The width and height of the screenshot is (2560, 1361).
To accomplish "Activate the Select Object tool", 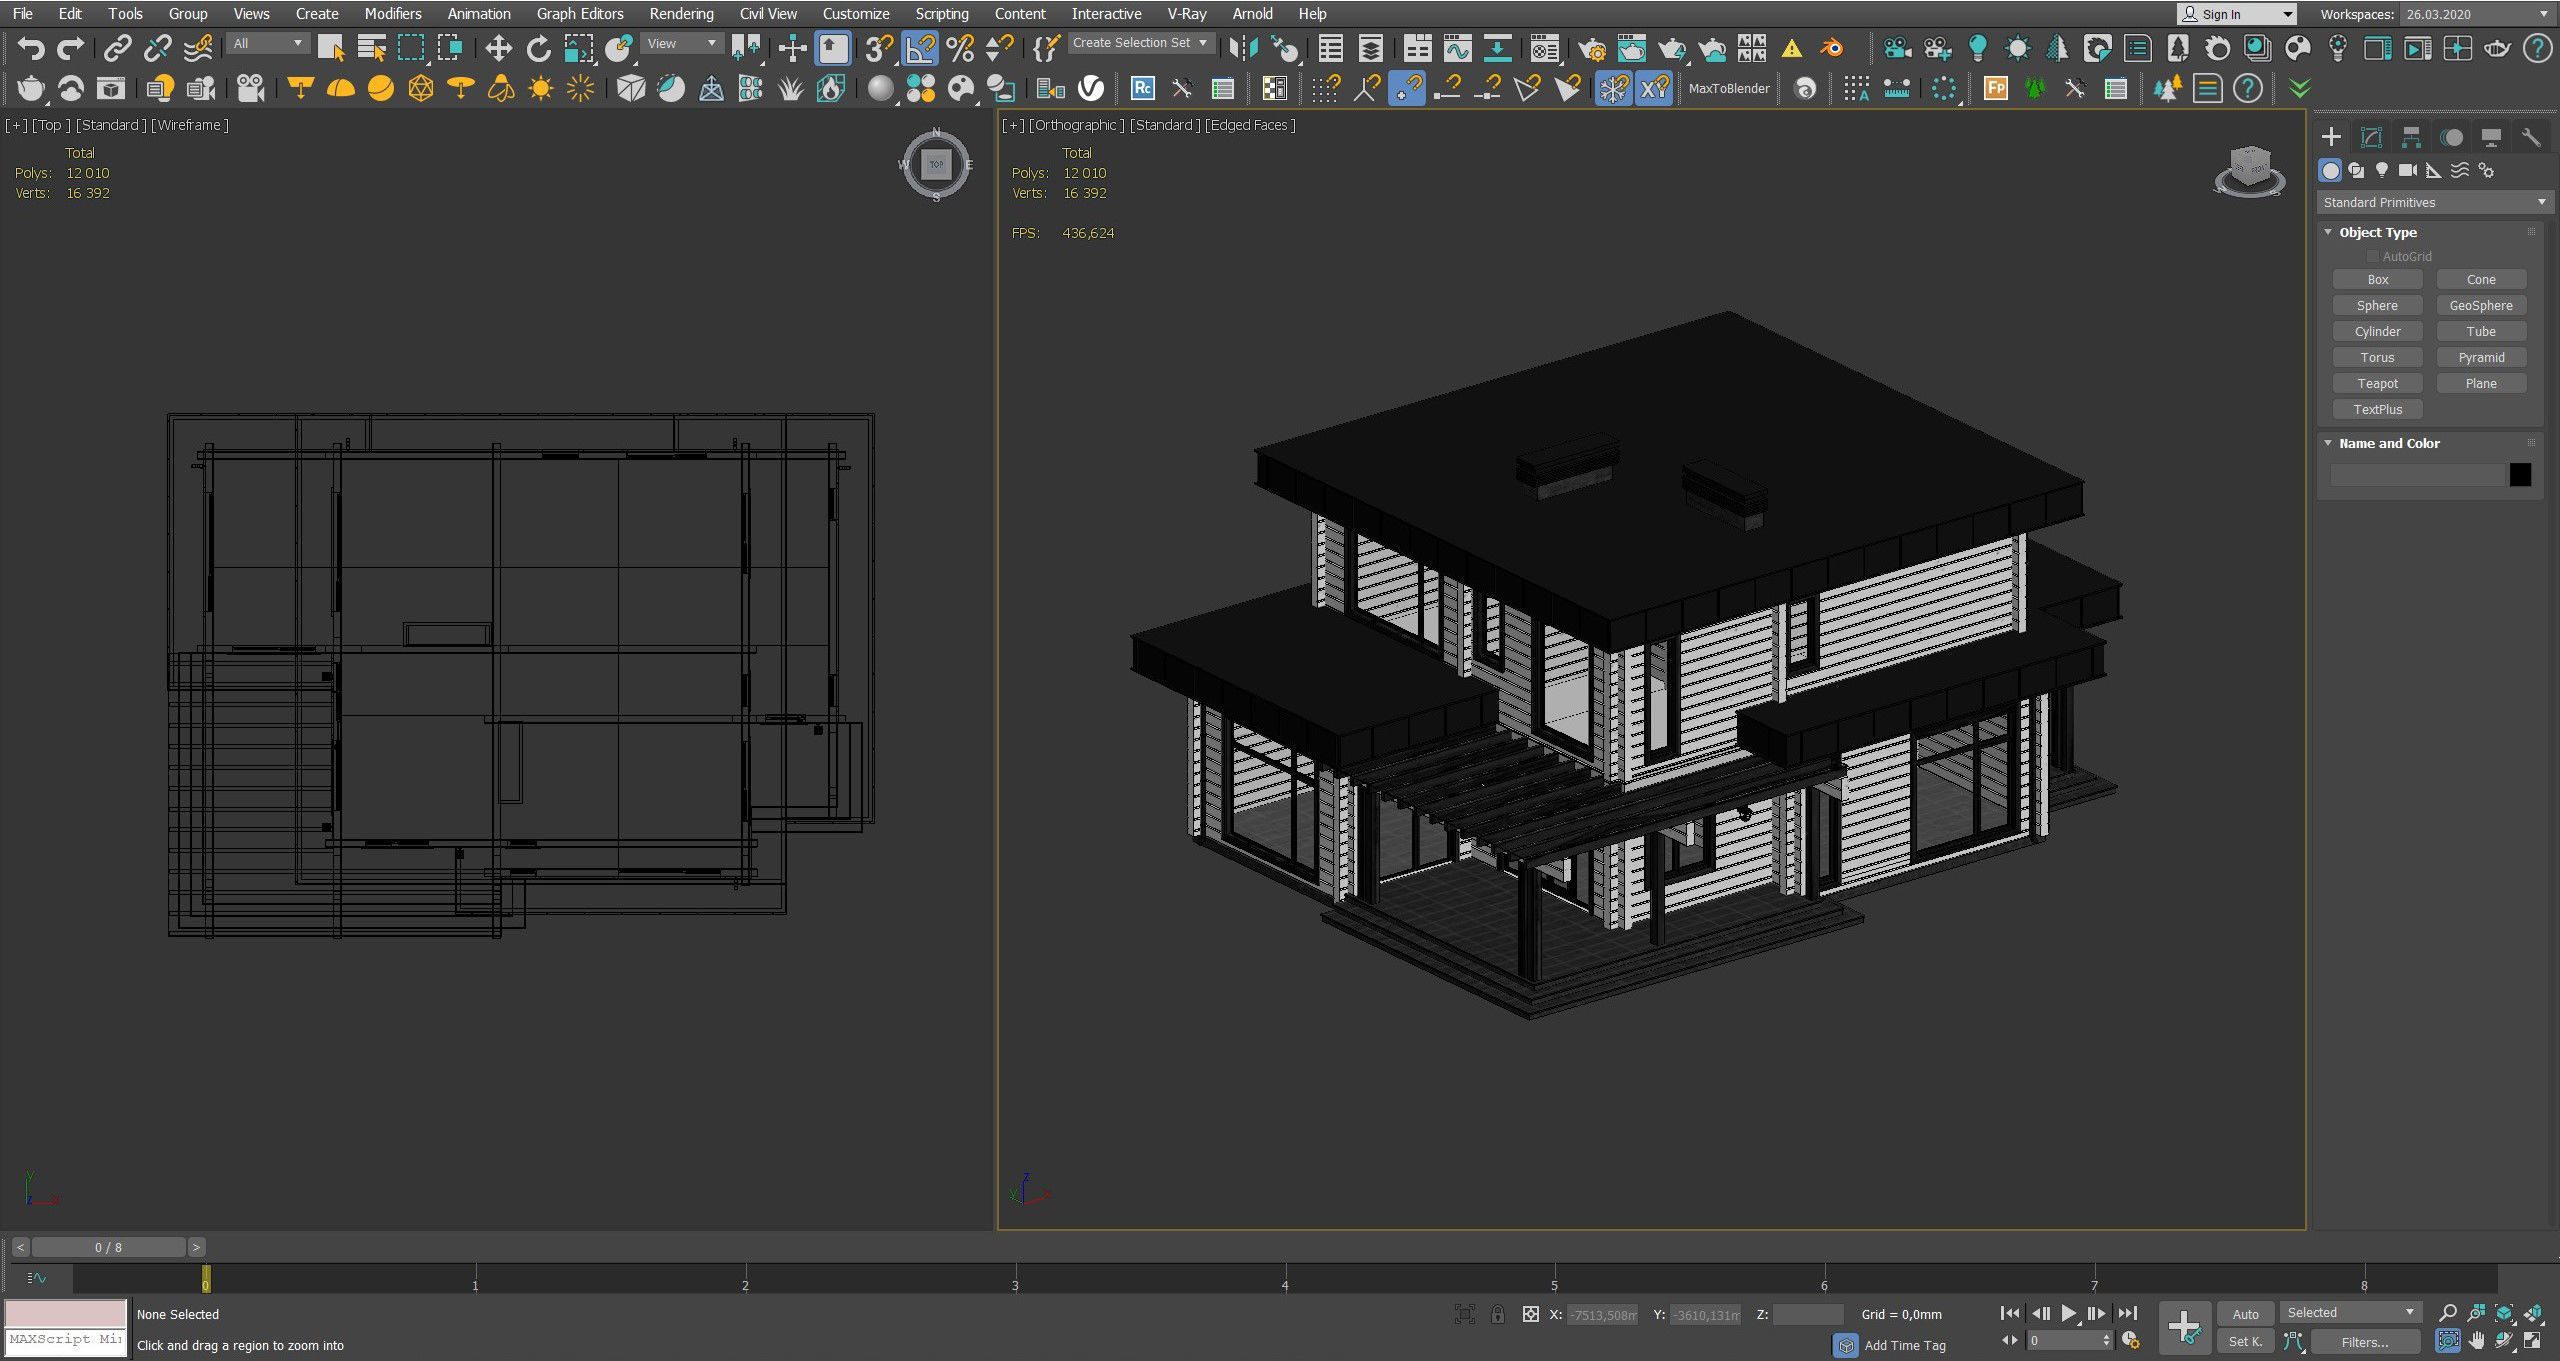I will tap(331, 48).
